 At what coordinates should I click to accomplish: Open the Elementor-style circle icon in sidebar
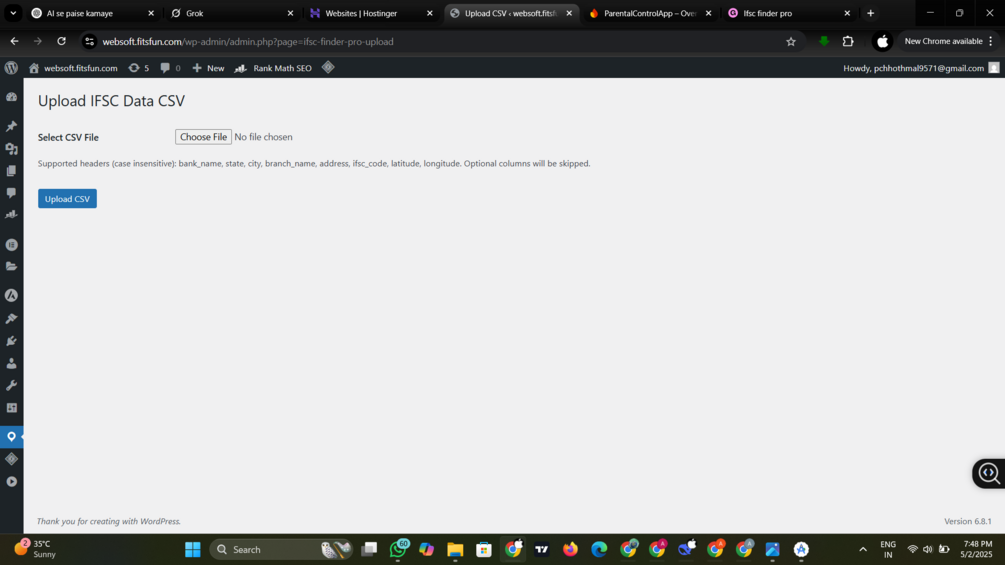[x=12, y=245]
